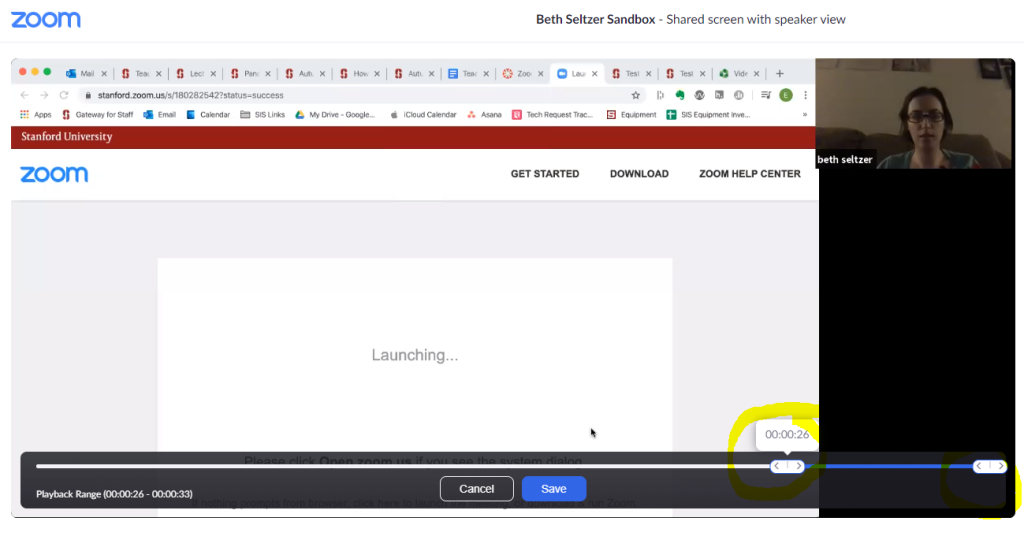
Task: Reload the page with refresh icon
Action: (x=64, y=95)
